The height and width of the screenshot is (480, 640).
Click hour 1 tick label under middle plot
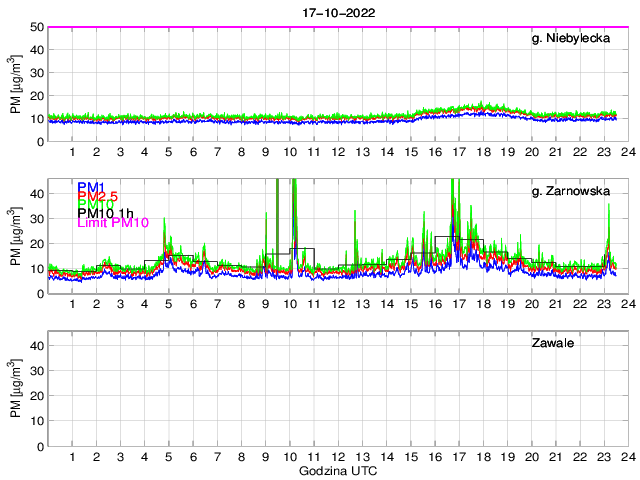[72, 304]
